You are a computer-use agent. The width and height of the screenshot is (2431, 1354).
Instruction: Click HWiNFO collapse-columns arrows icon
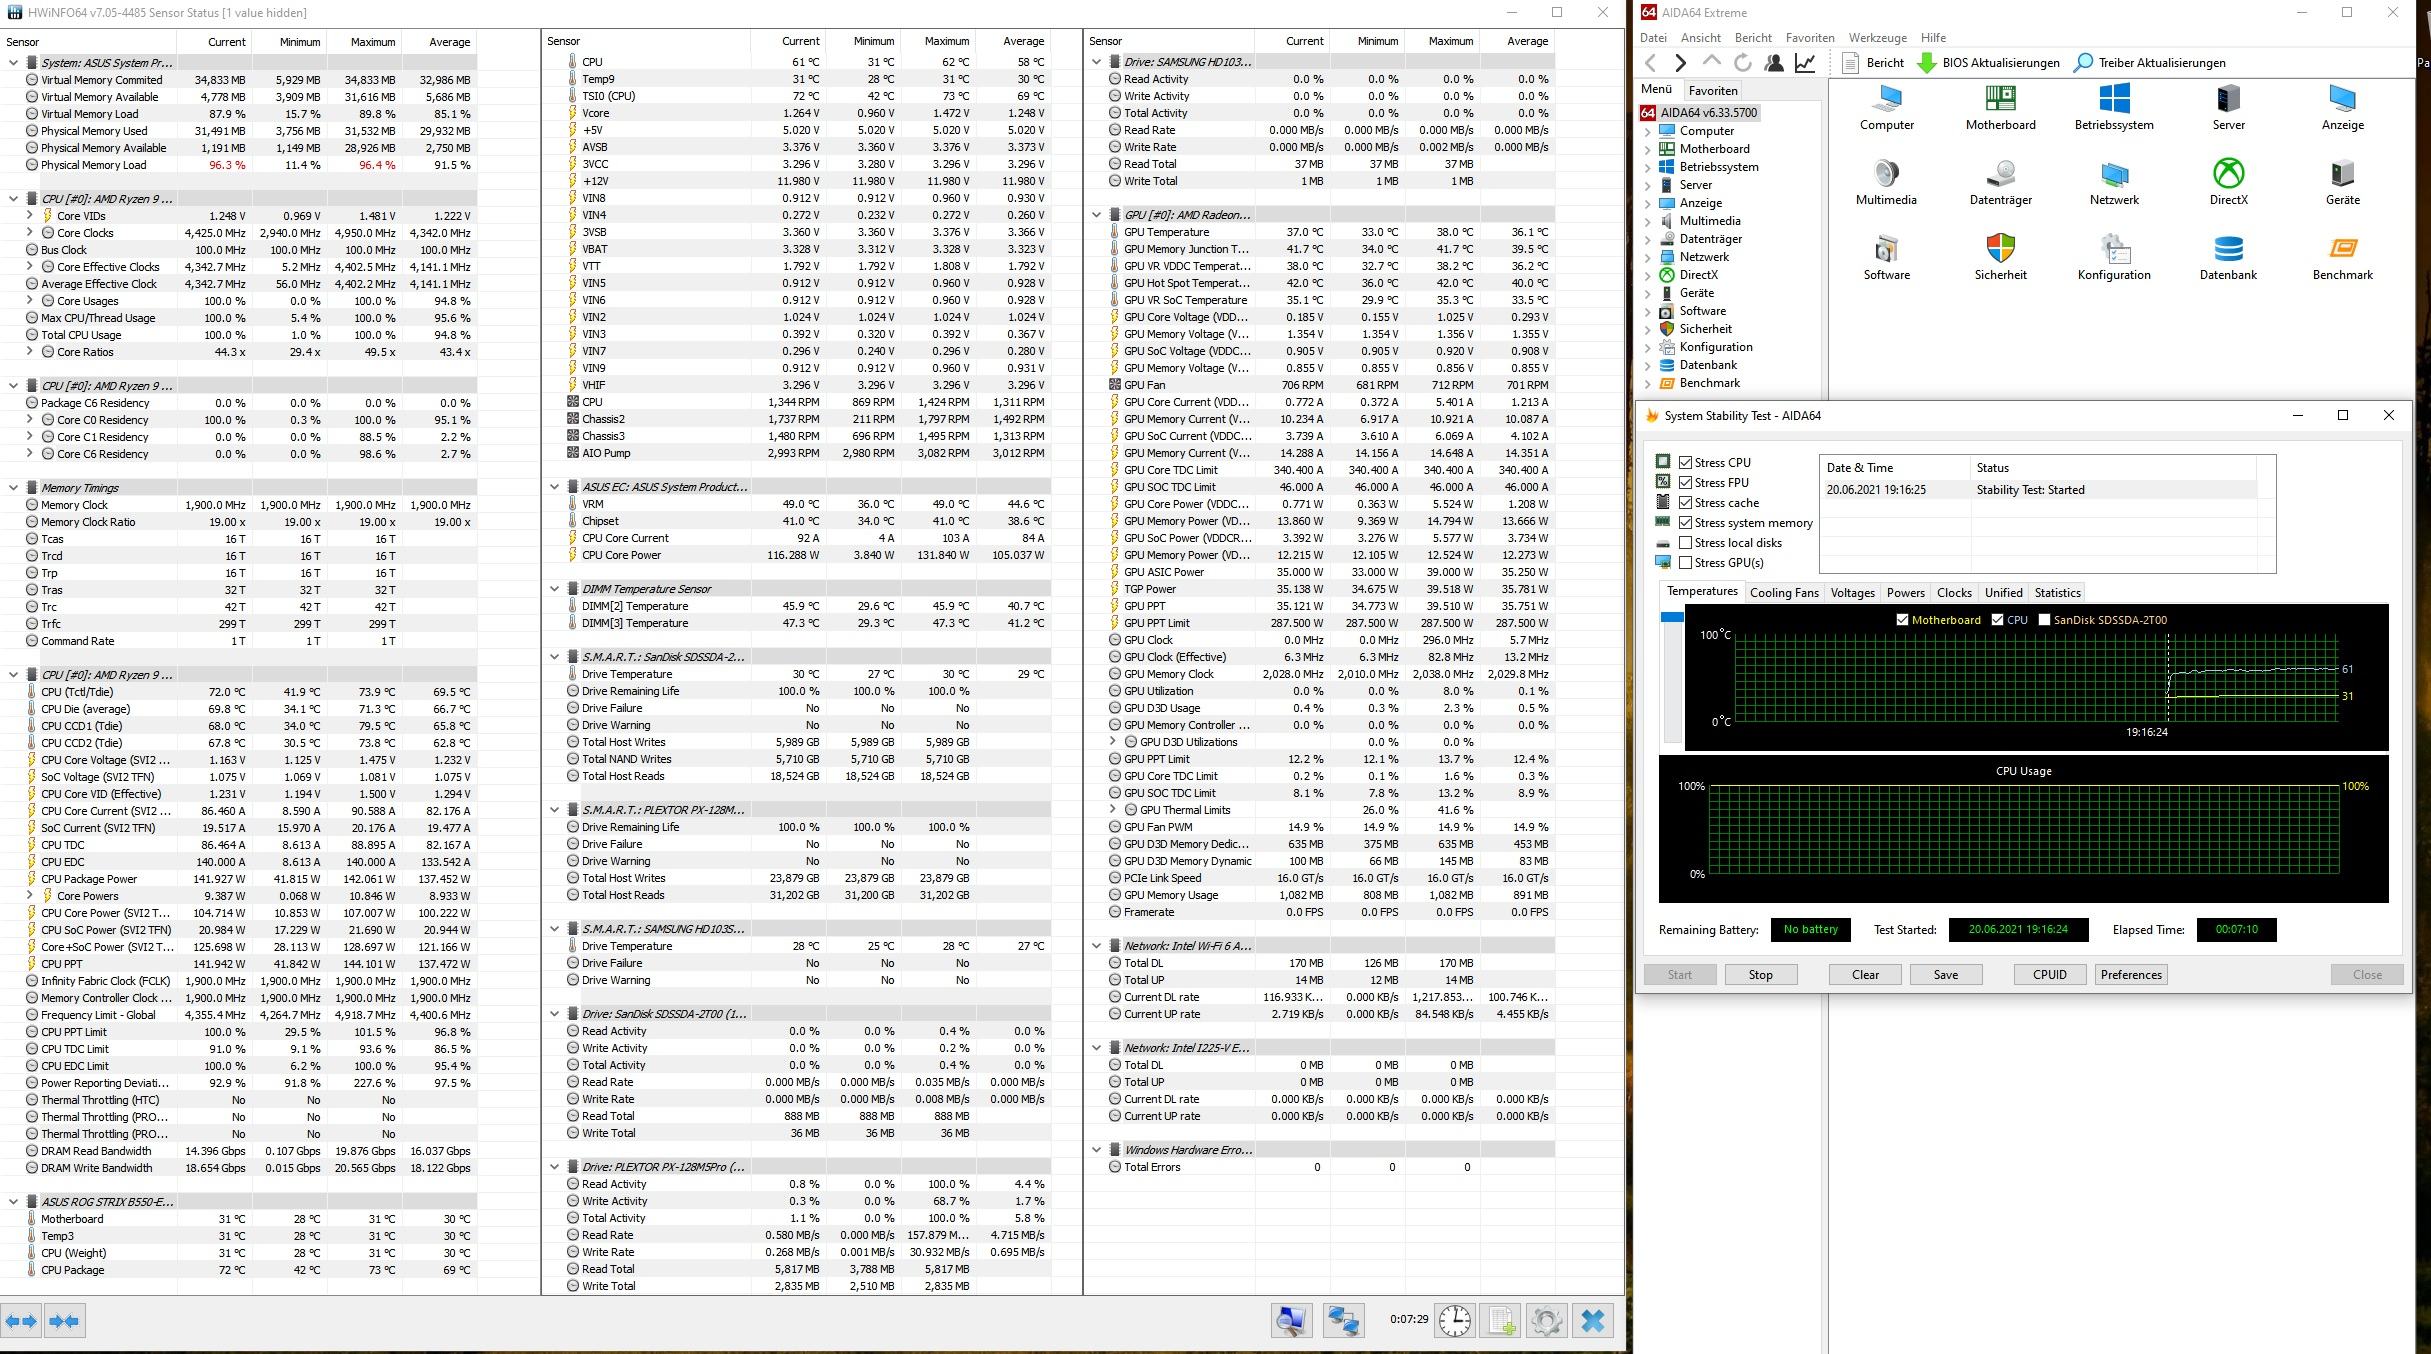(64, 1321)
